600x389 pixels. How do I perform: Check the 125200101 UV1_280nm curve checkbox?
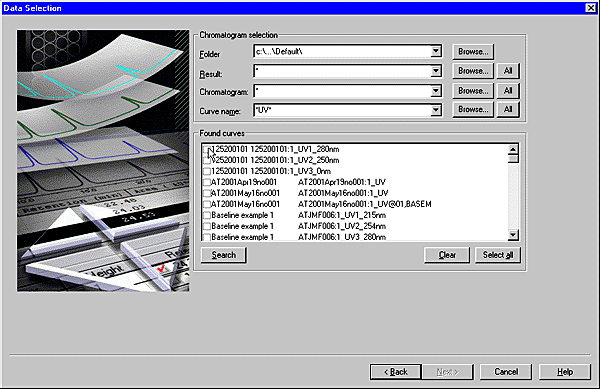(207, 150)
